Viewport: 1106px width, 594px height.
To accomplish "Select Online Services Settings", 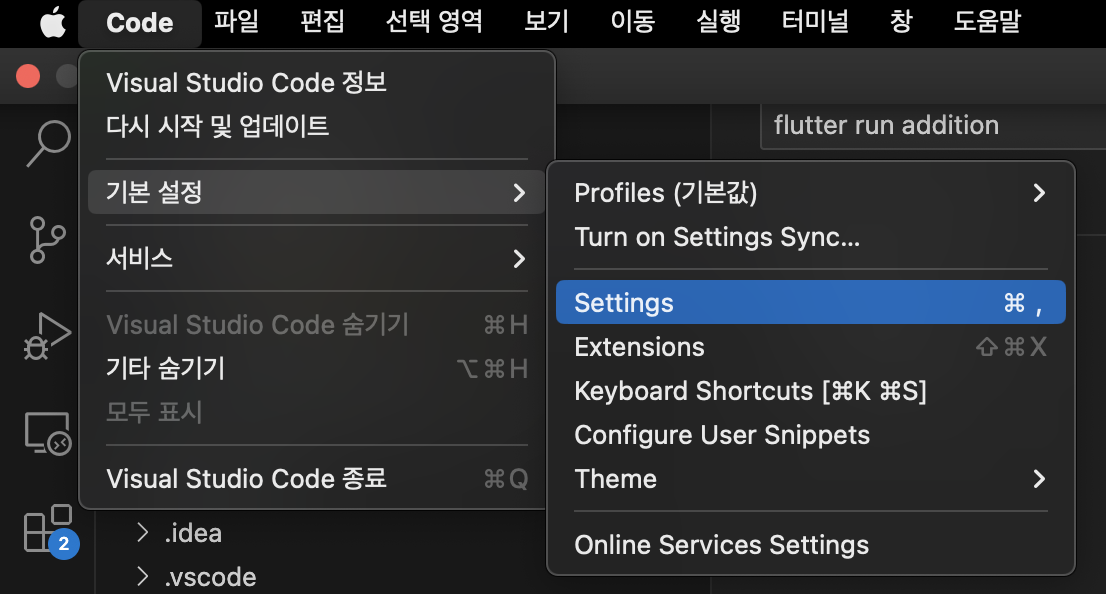I will coord(810,545).
